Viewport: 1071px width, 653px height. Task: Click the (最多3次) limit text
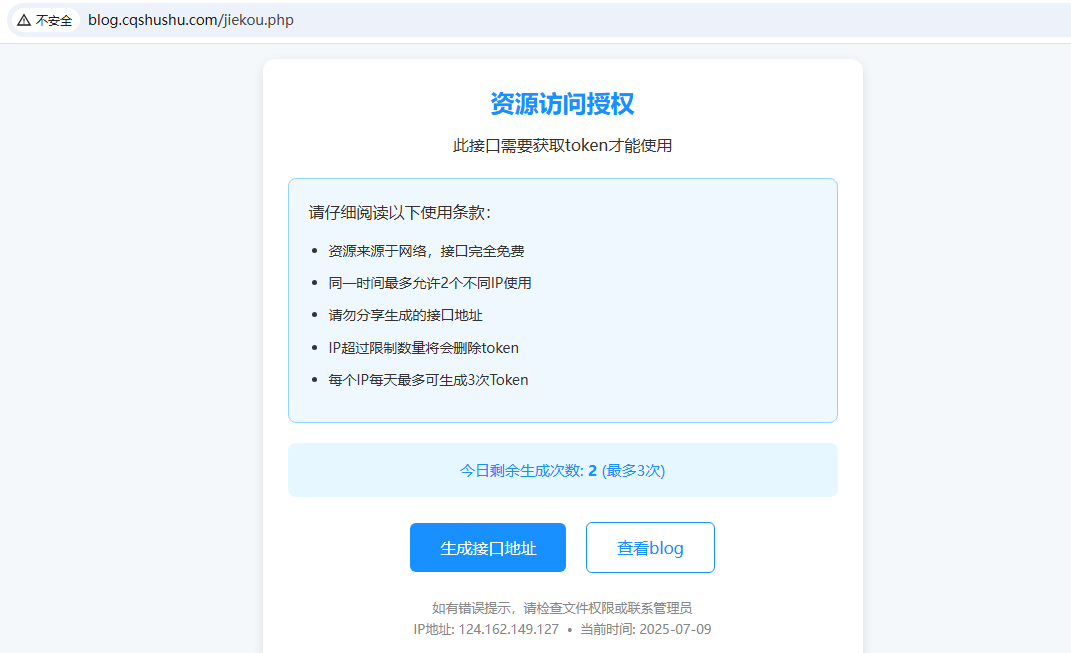(633, 470)
